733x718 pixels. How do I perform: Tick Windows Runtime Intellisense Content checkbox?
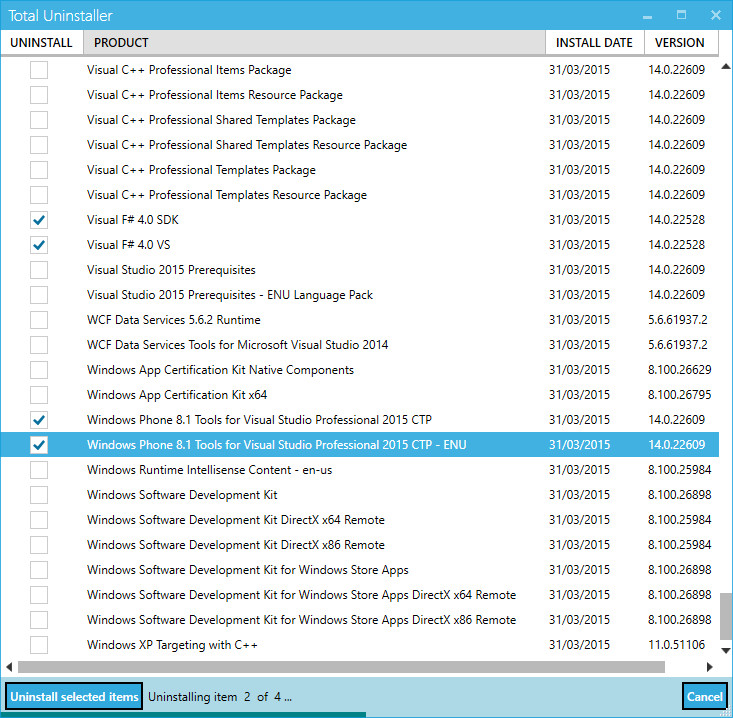[x=39, y=470]
